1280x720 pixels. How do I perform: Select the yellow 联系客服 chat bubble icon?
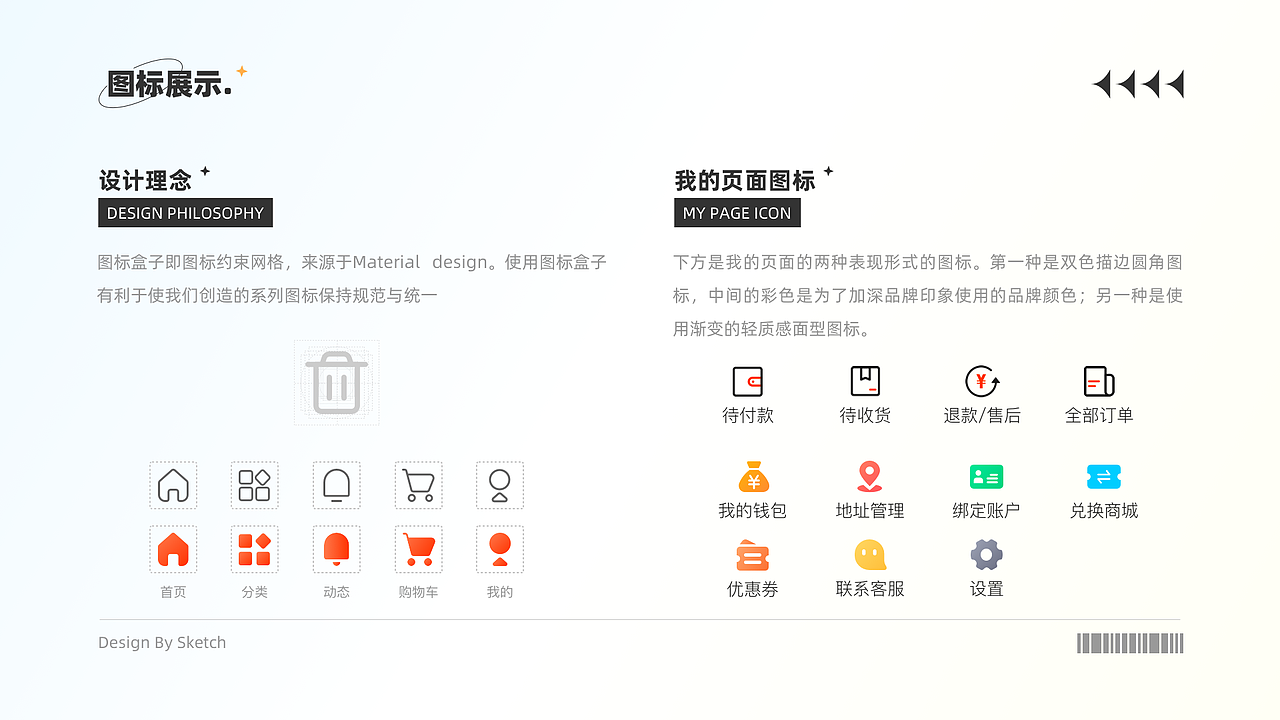point(869,555)
